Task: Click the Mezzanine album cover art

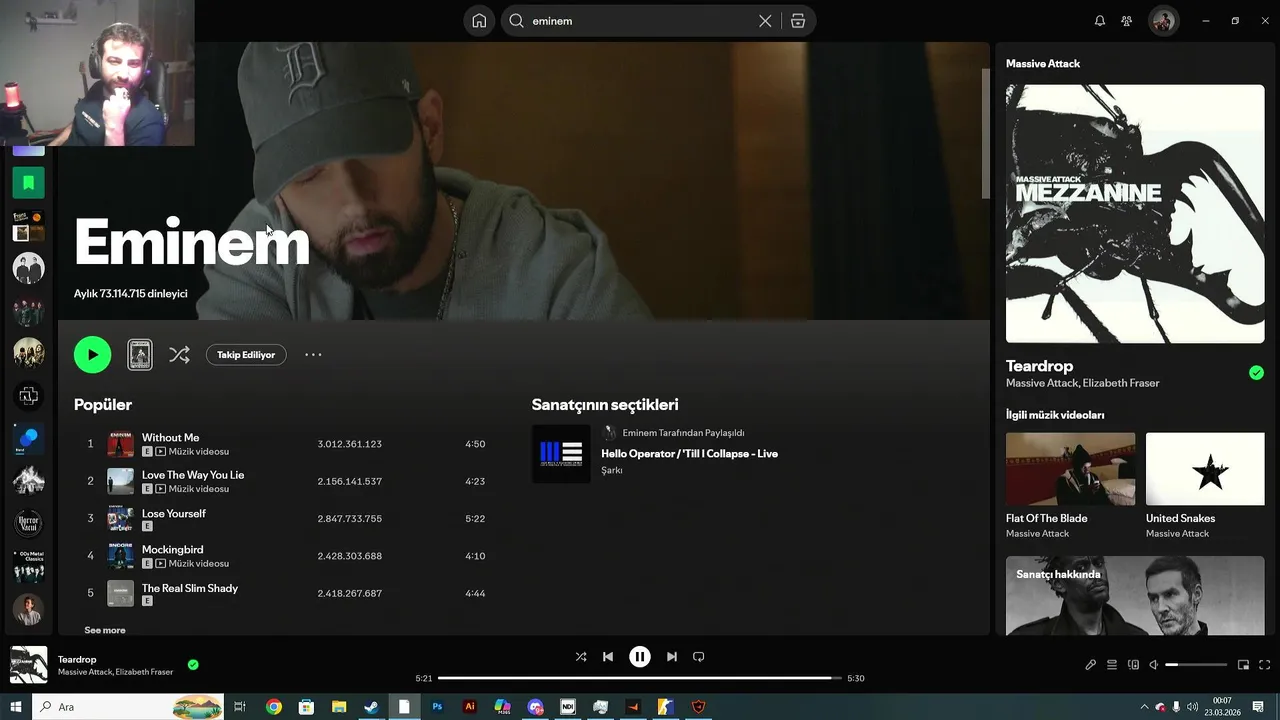Action: [1135, 214]
